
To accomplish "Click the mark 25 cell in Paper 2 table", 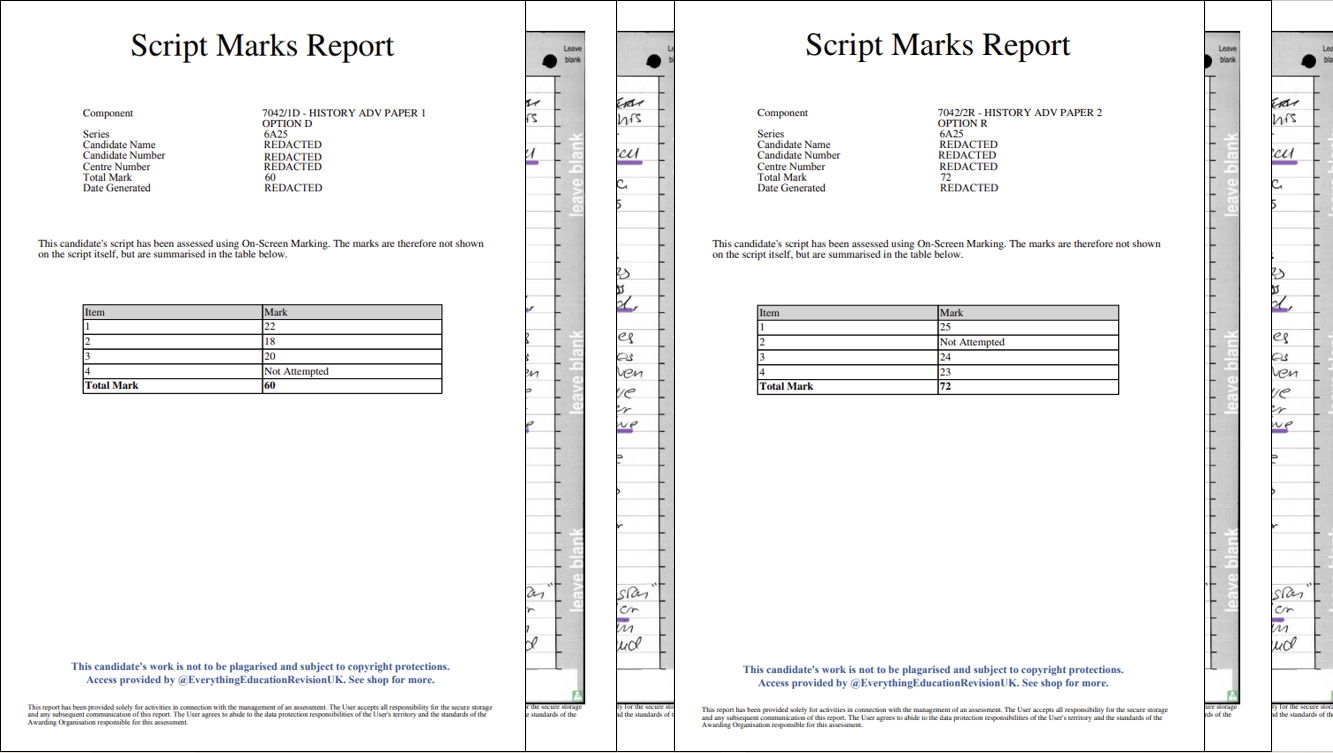I will pyautogui.click(x=1027, y=328).
